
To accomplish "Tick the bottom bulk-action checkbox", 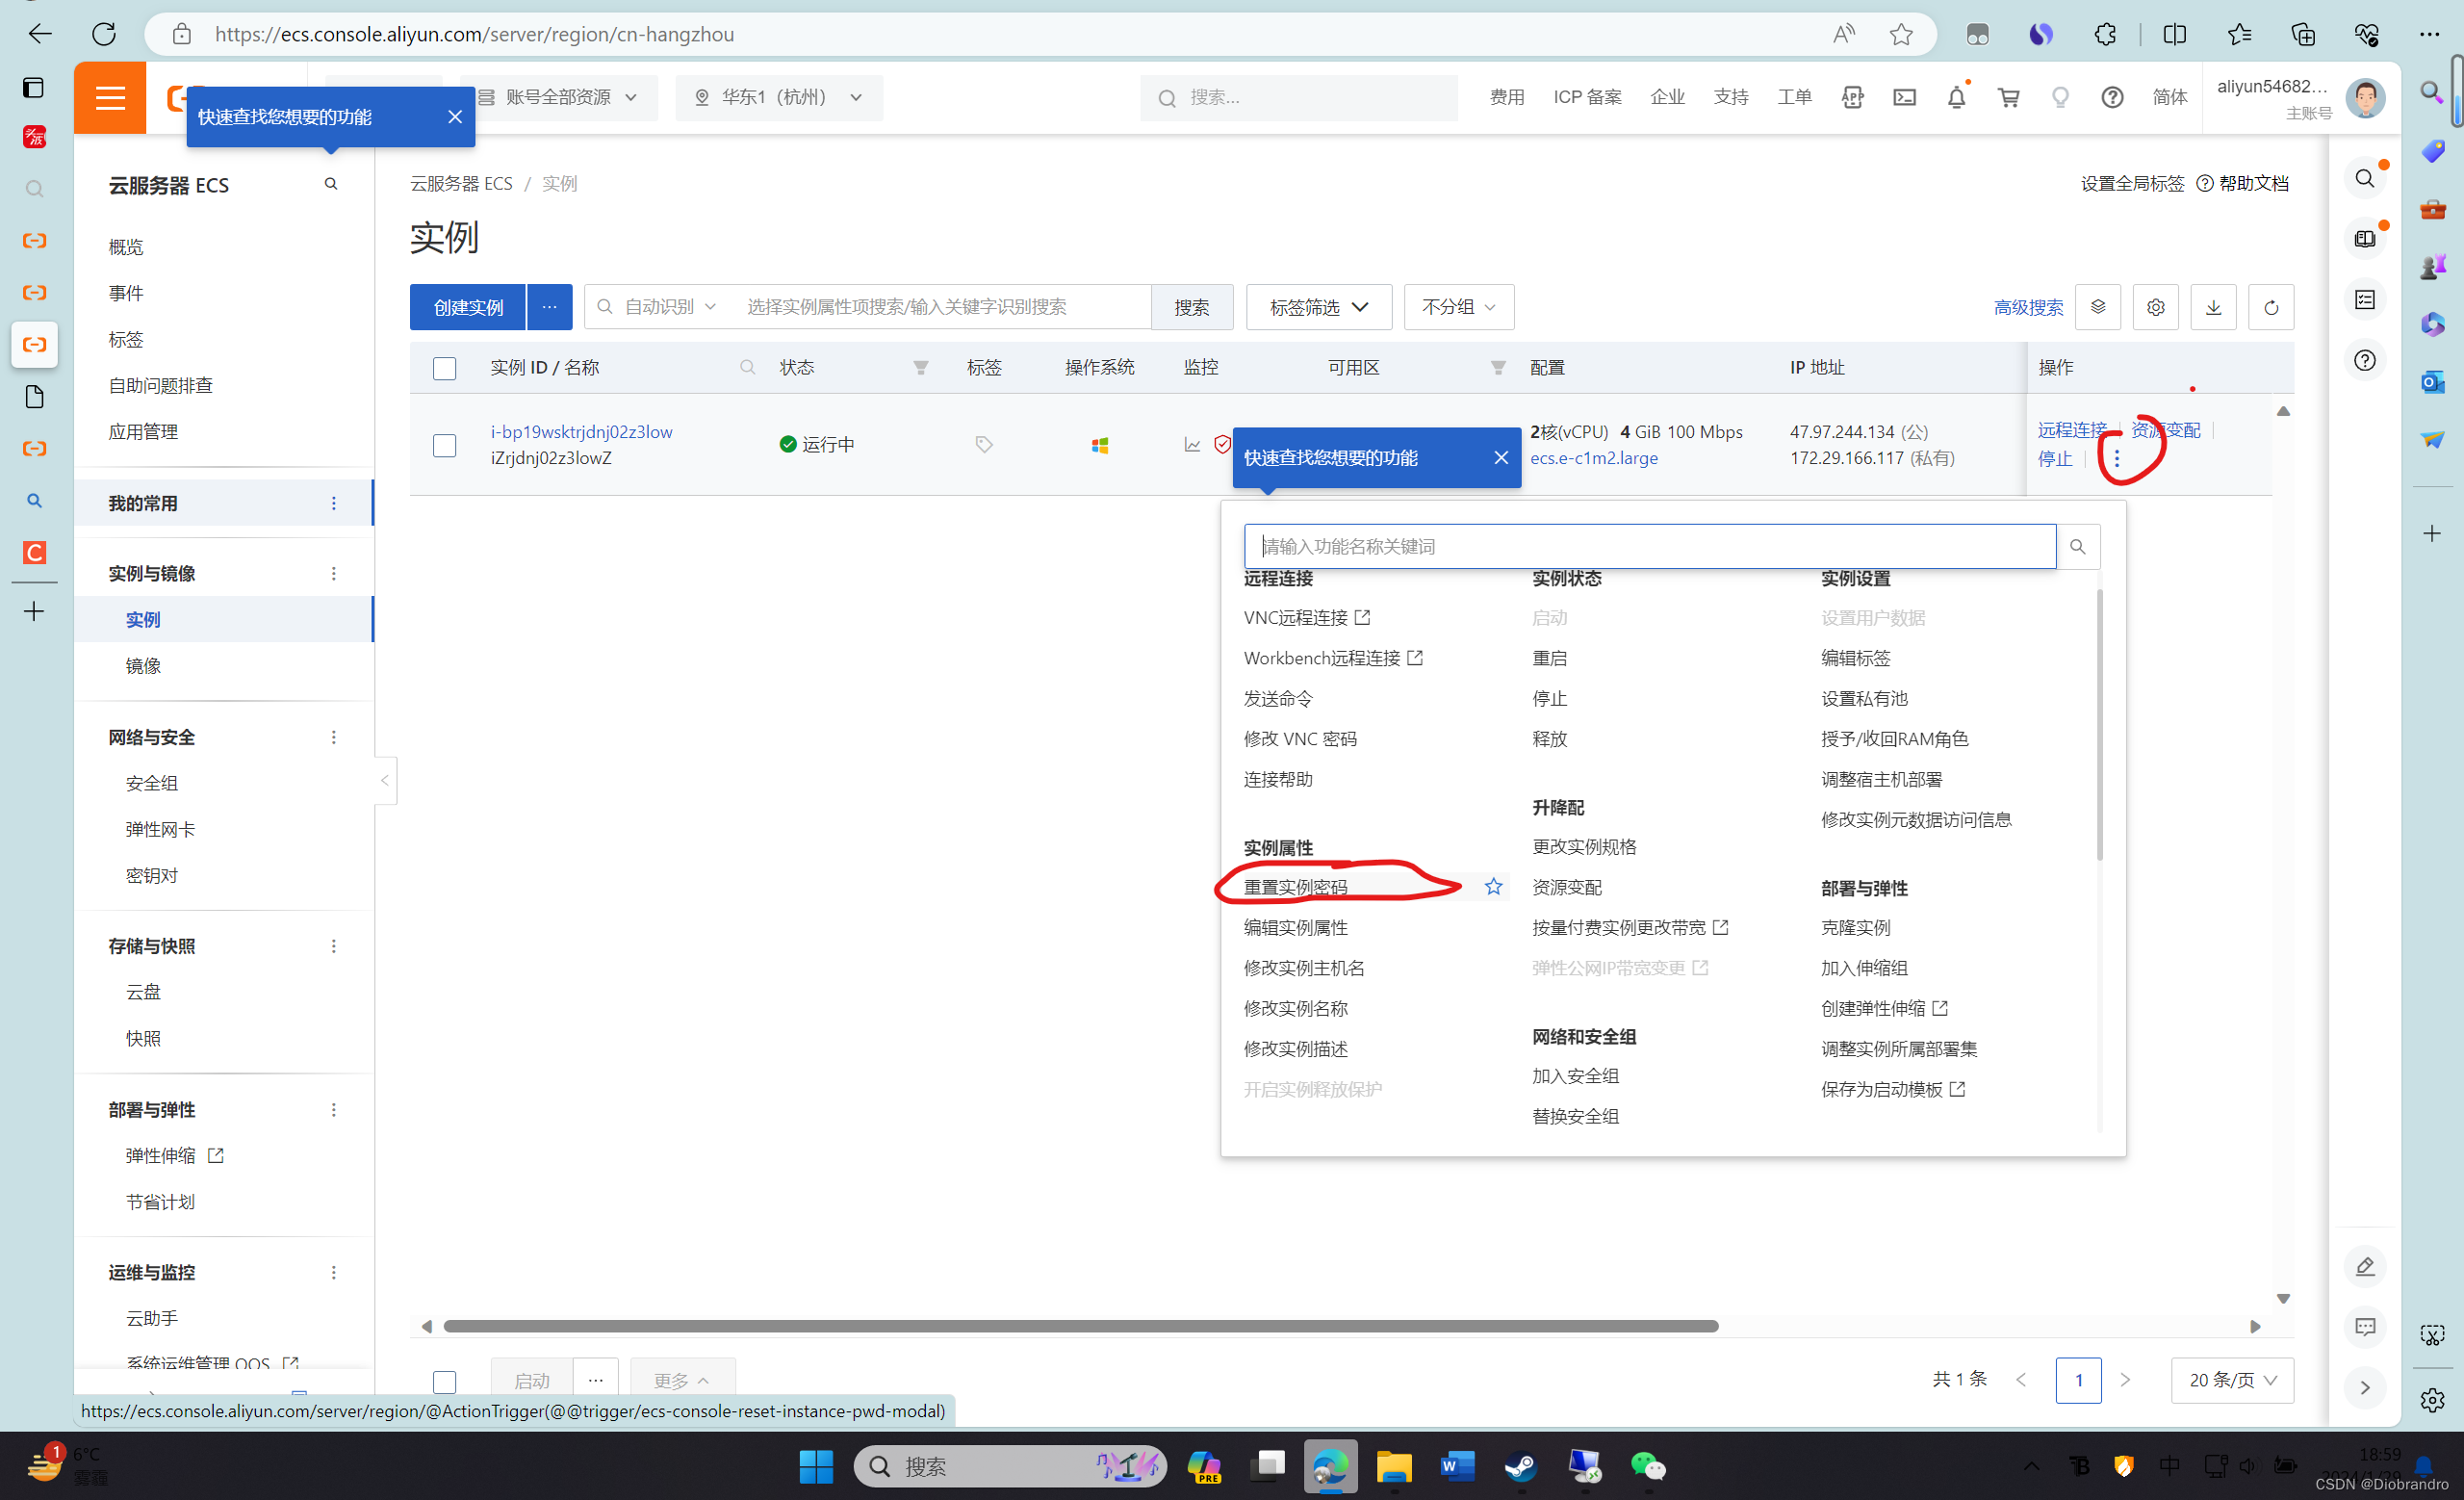I will coord(445,1381).
